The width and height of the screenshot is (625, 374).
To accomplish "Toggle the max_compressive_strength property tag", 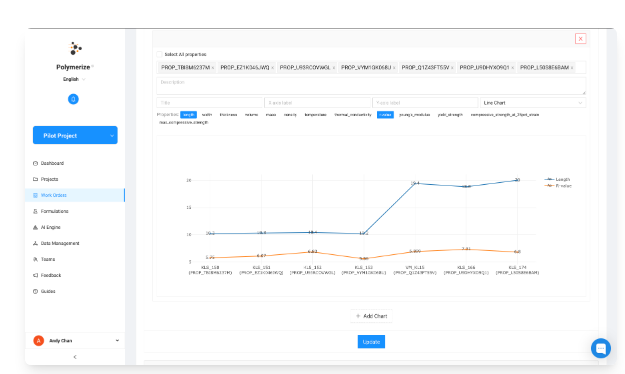I will click(x=184, y=122).
